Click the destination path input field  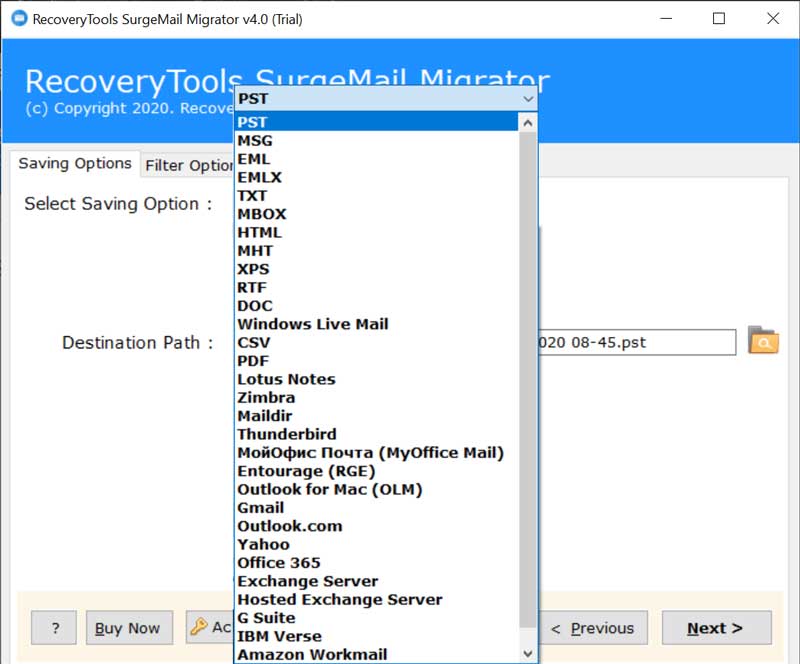pyautogui.click(x=637, y=342)
